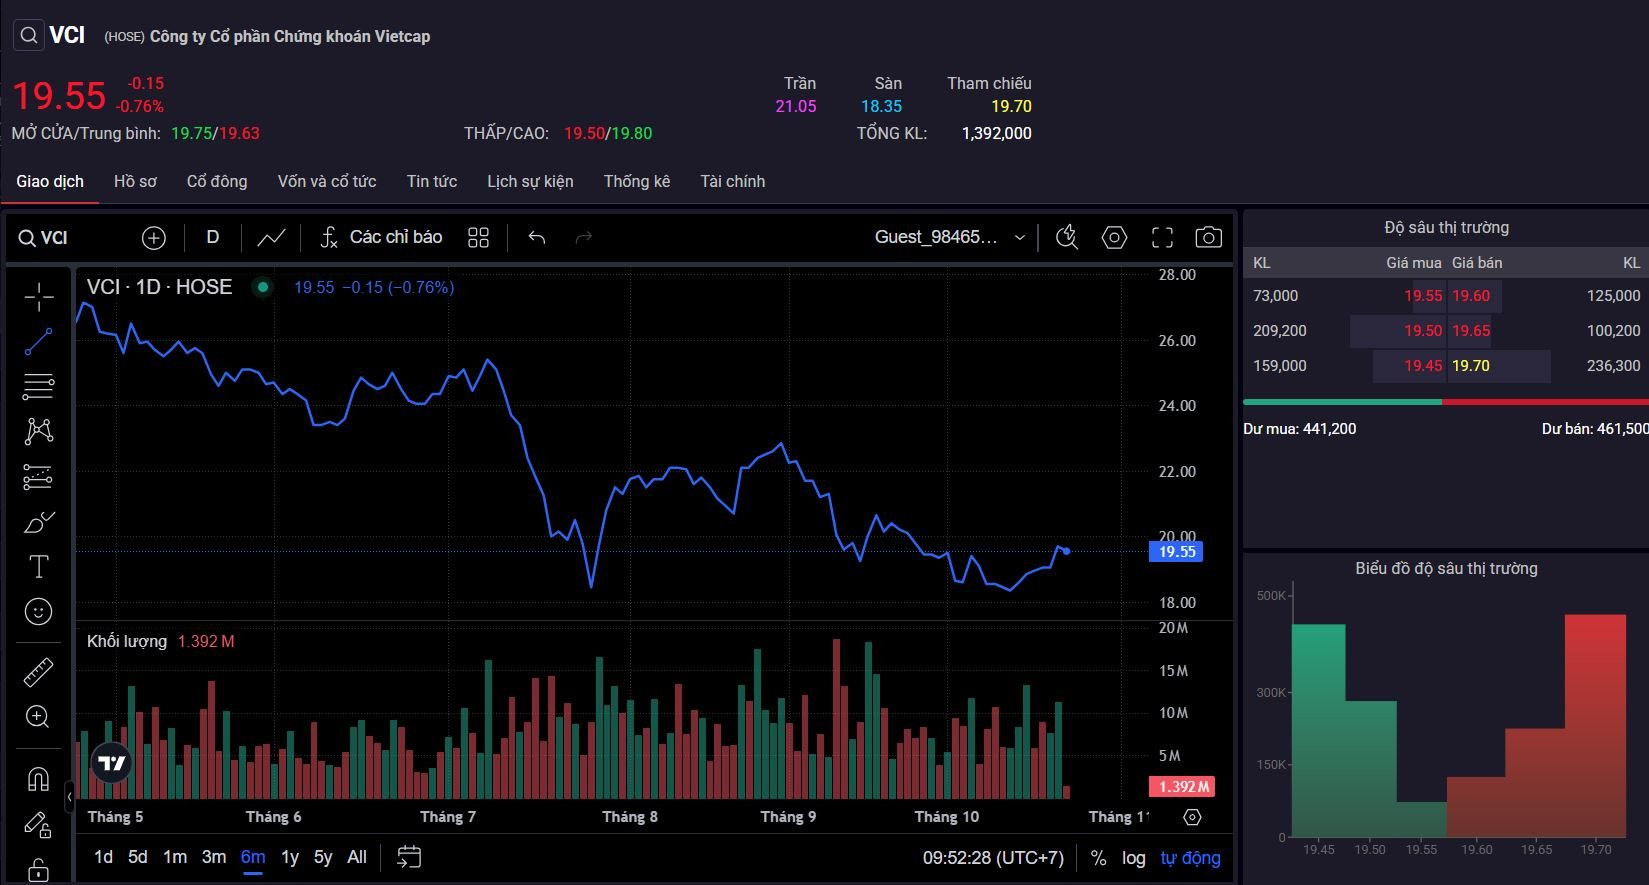
Task: Toggle stay in drawing mode
Action: [x=39, y=825]
